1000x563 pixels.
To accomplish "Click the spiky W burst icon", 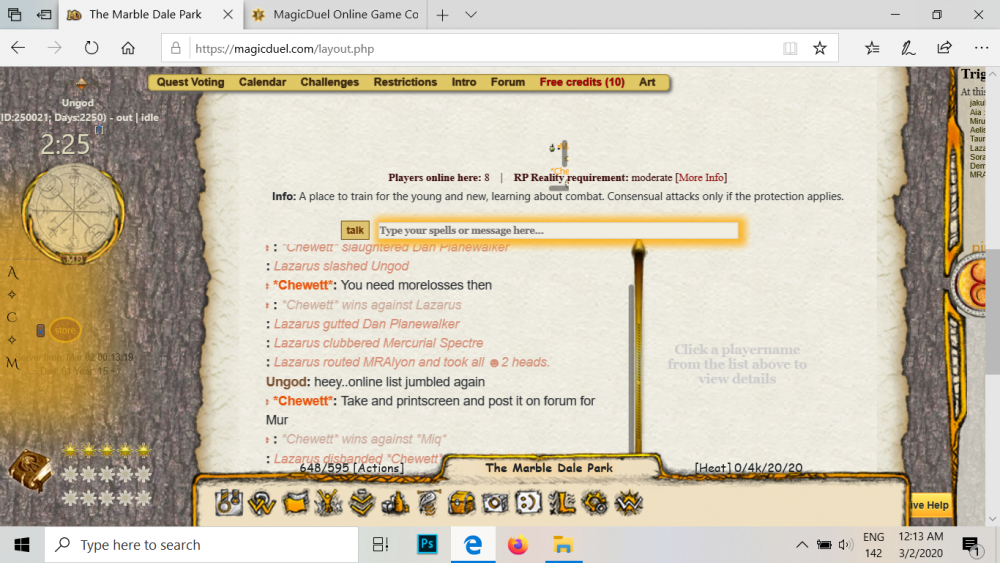I will point(629,503).
